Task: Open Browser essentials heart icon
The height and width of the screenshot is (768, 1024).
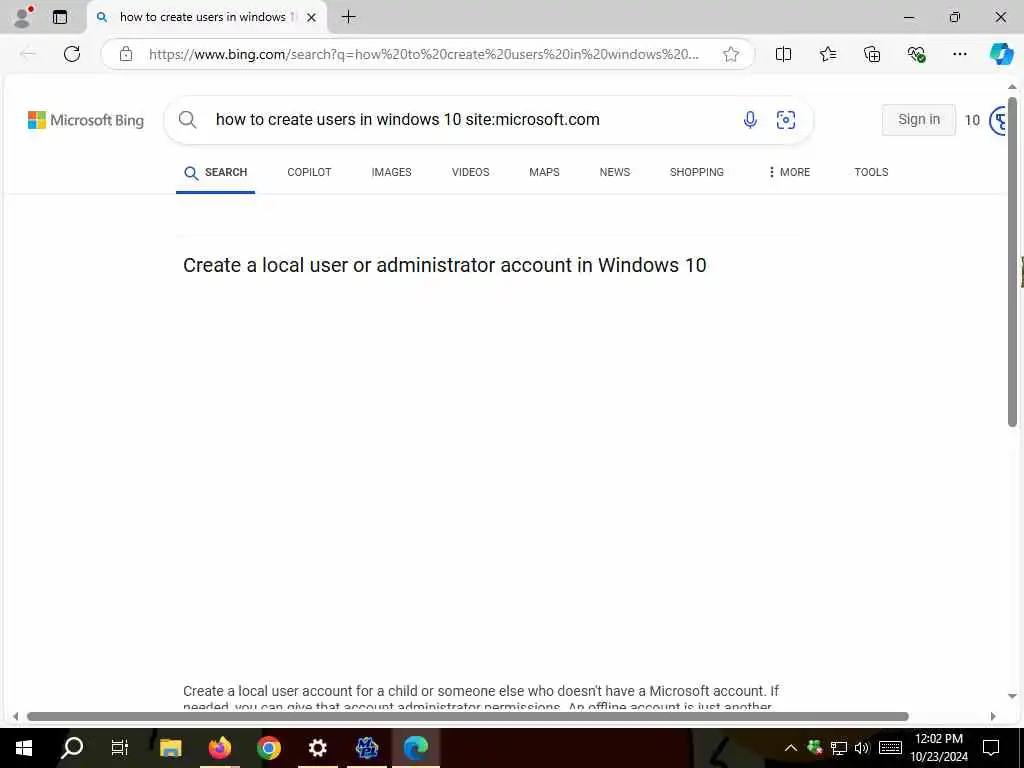Action: (x=916, y=54)
